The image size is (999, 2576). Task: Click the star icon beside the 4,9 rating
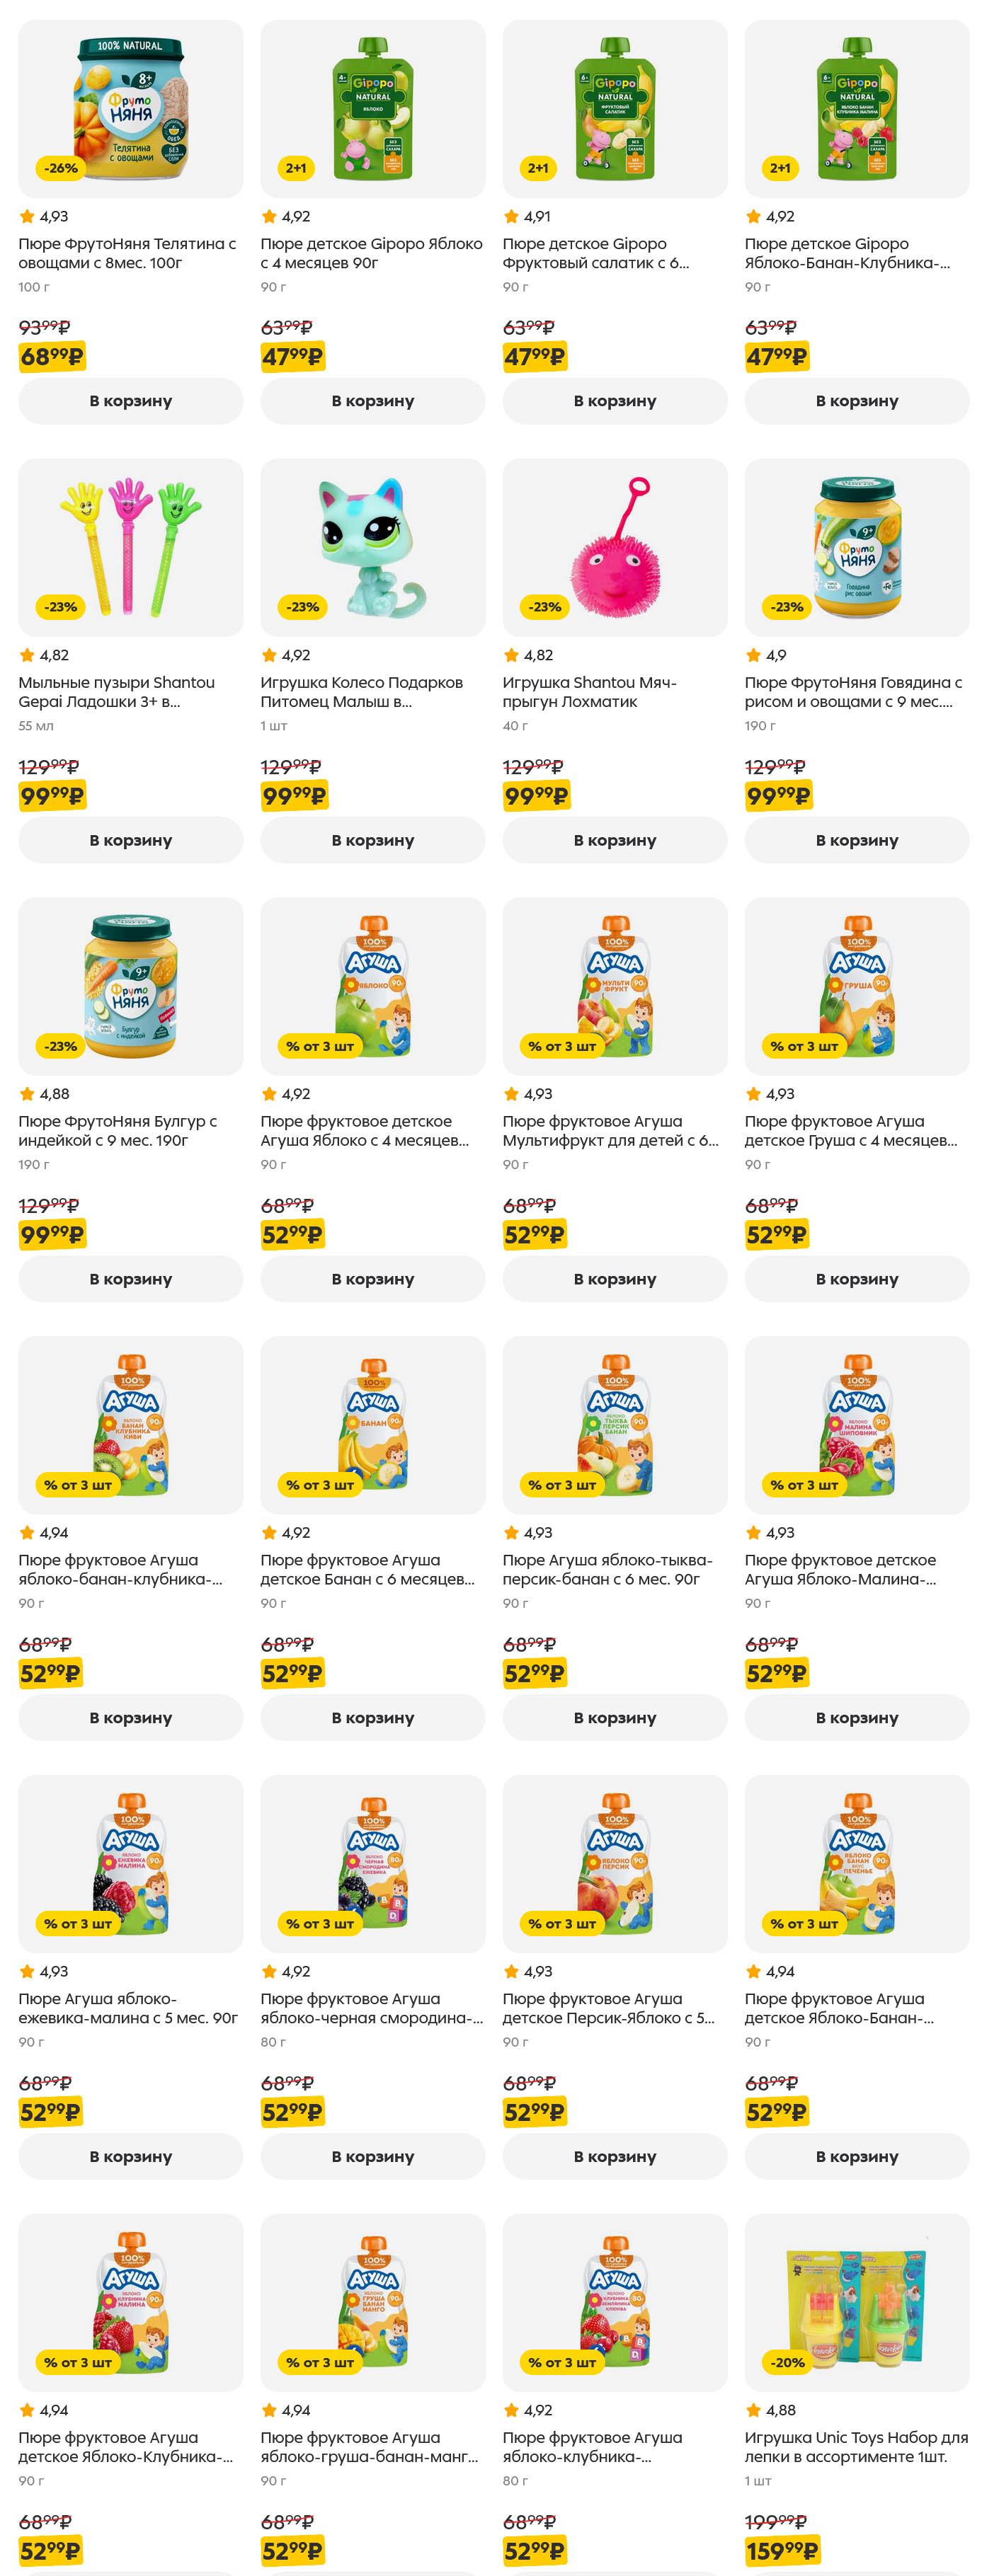point(753,655)
